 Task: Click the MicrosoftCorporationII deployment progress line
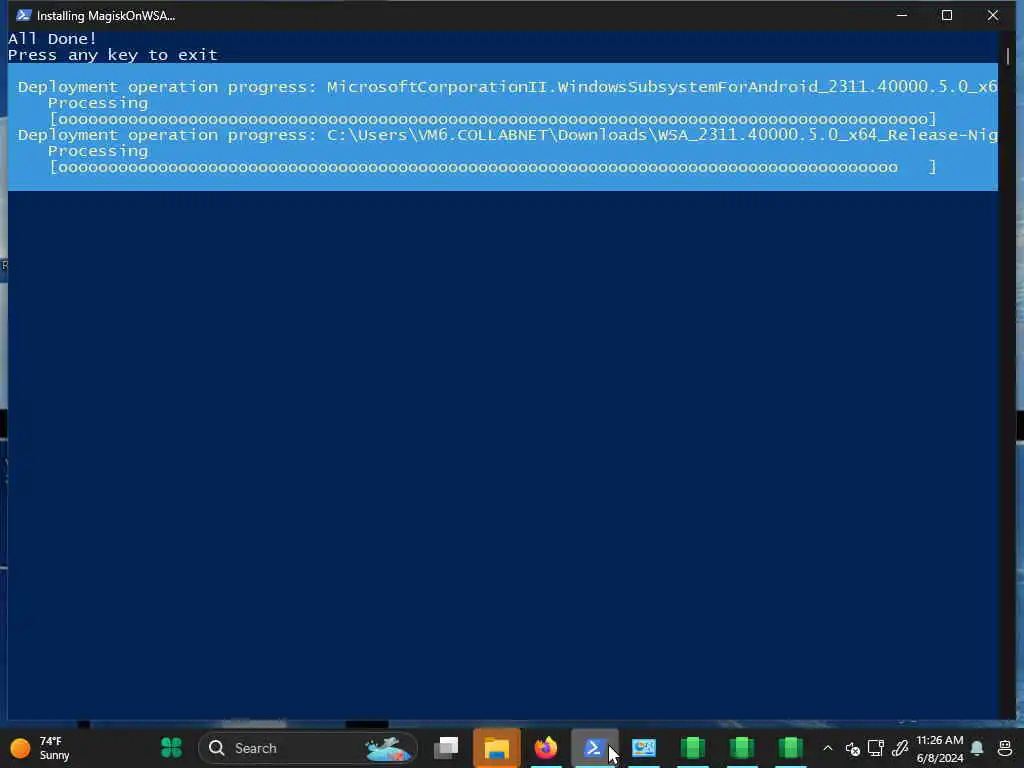(507, 87)
